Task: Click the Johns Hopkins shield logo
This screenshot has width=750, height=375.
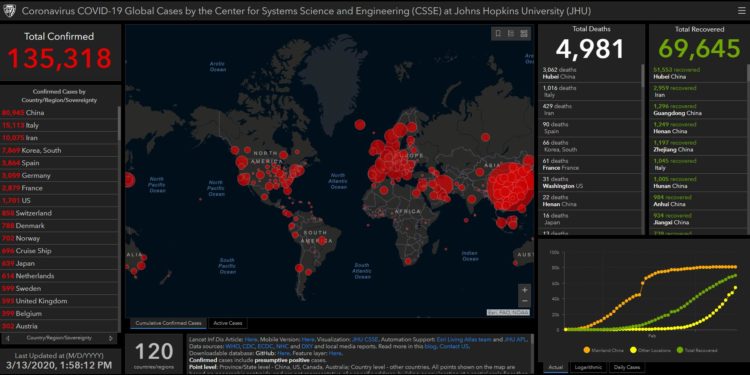Action: 10,10
